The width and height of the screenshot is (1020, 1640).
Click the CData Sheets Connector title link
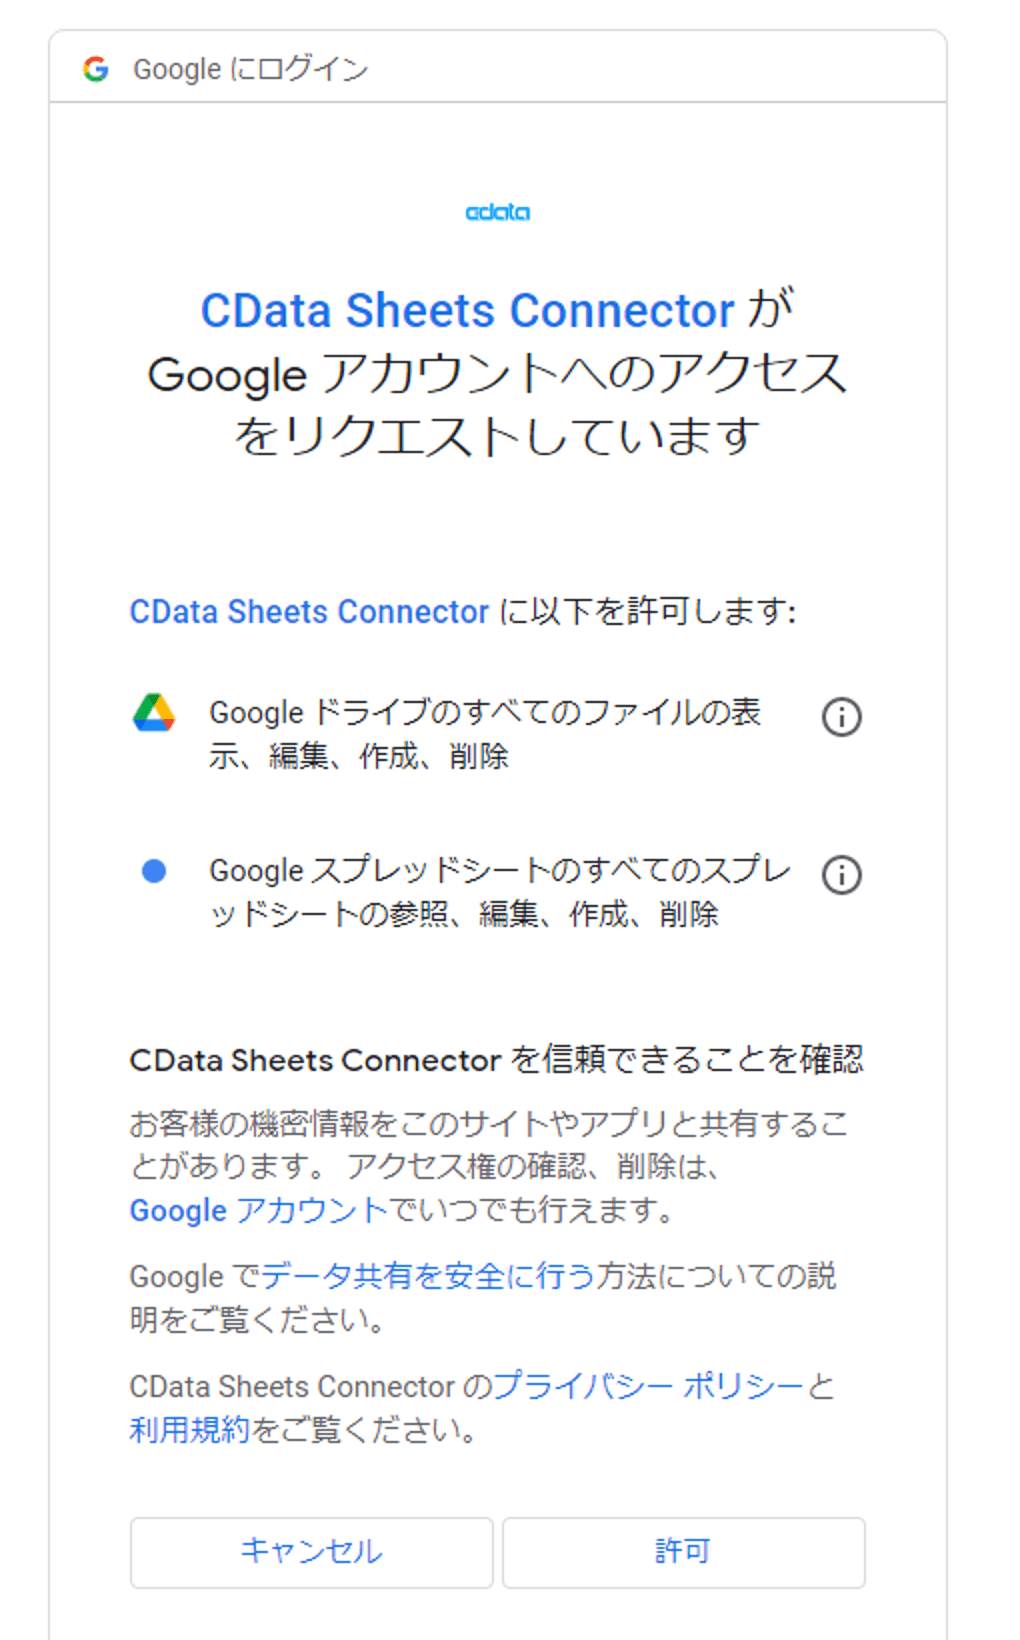pos(467,311)
